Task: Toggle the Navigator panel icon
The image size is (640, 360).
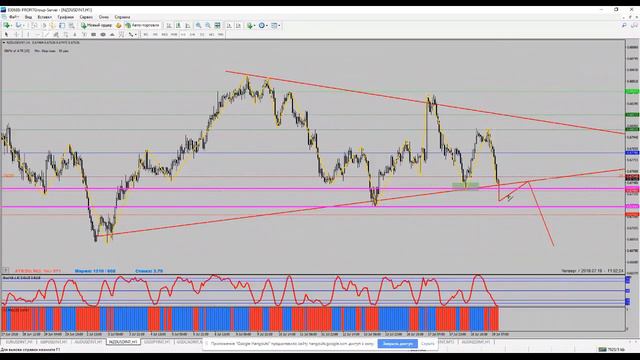Action: (x=53, y=25)
